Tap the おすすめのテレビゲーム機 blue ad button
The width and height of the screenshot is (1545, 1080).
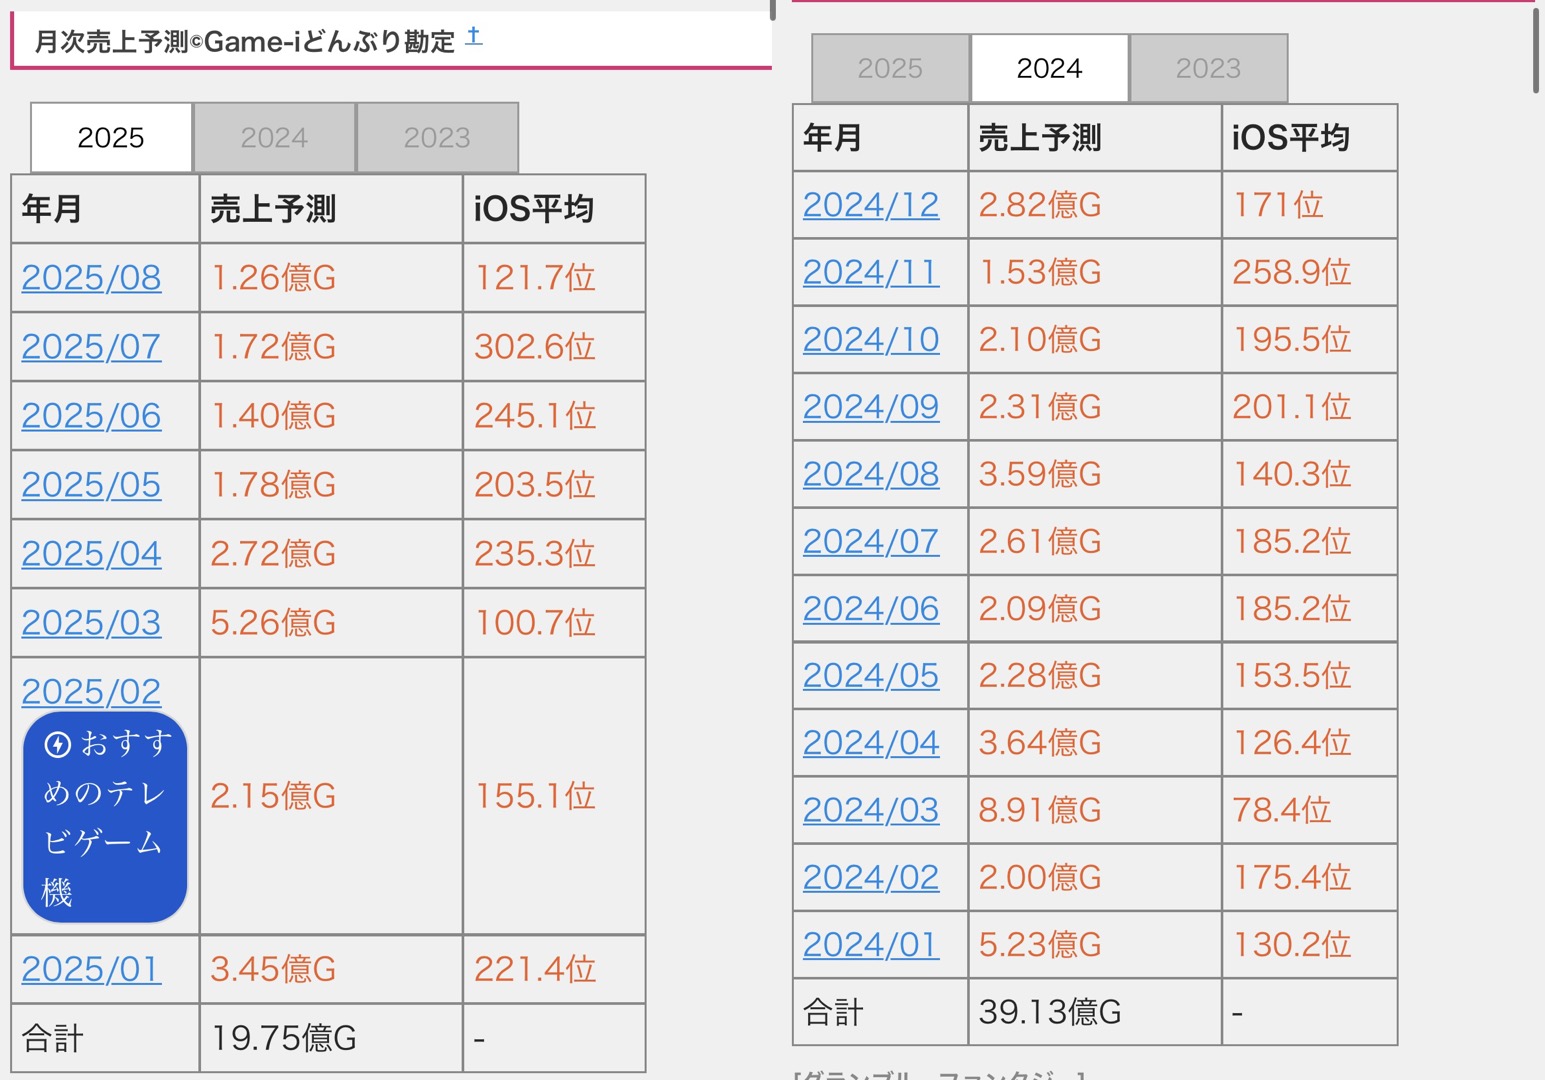pyautogui.click(x=105, y=818)
